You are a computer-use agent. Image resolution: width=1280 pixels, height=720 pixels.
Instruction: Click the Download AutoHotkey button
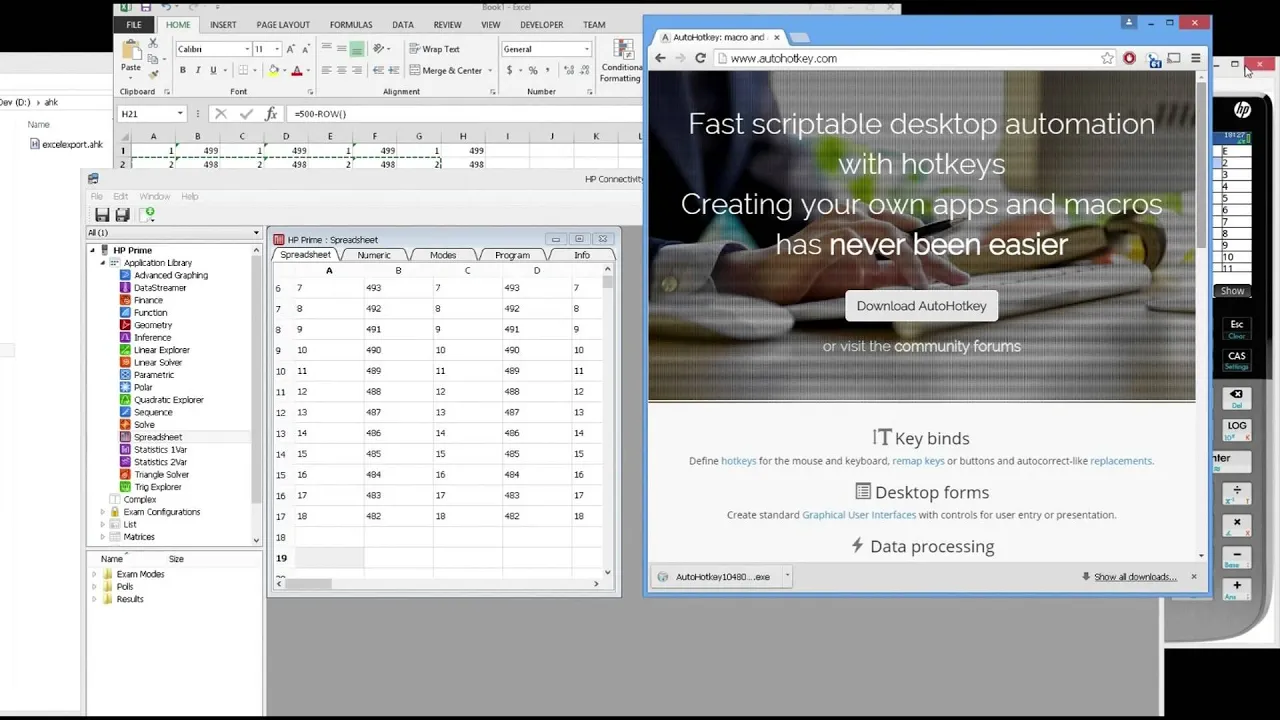click(x=921, y=306)
